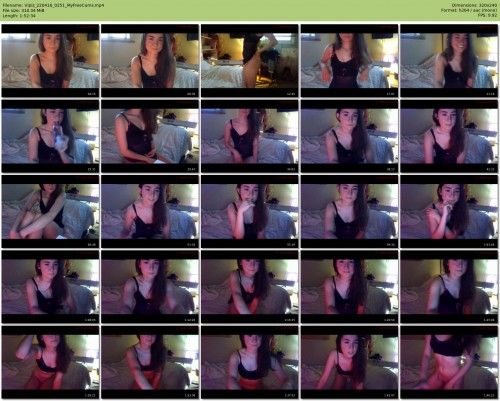The height and width of the screenshot is (401, 500).
Task: Select the middle thumbnail in second row
Action: click(250, 136)
